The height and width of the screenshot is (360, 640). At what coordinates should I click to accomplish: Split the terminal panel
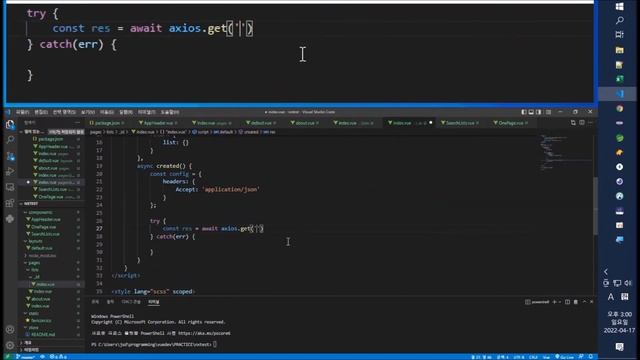(567, 302)
